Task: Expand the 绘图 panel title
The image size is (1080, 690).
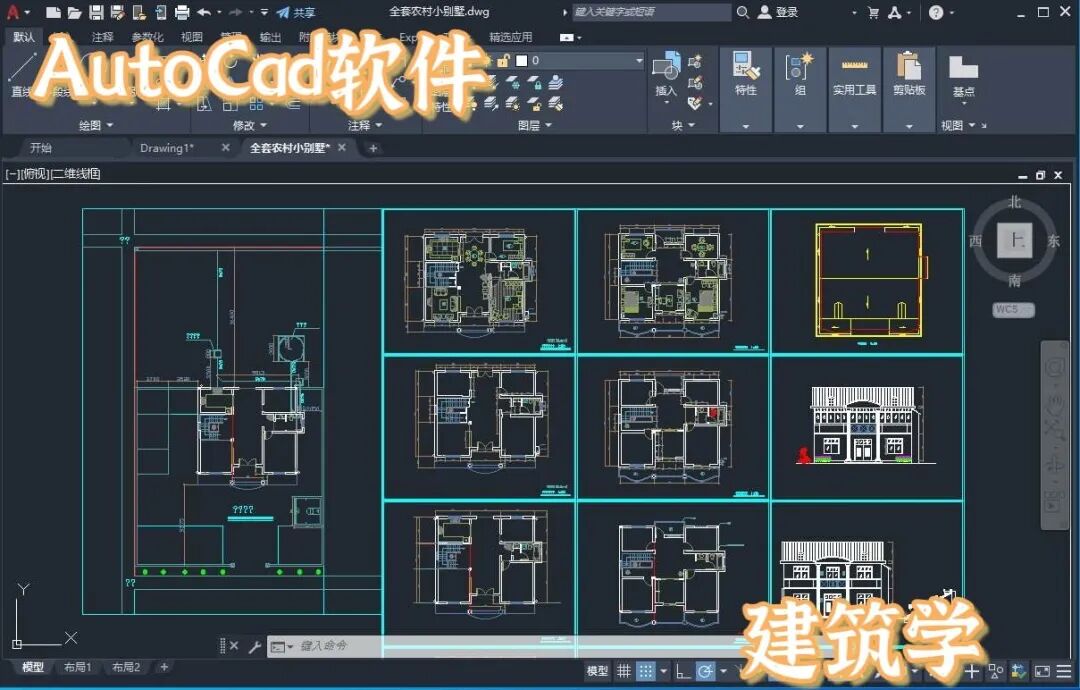Action: [96, 125]
